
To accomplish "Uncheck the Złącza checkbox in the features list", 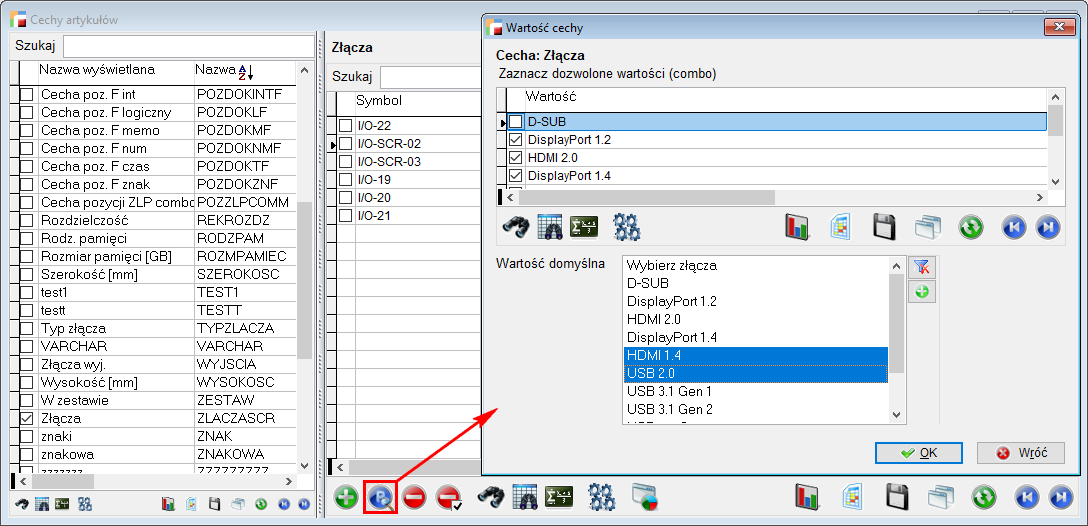I will (x=26, y=418).
